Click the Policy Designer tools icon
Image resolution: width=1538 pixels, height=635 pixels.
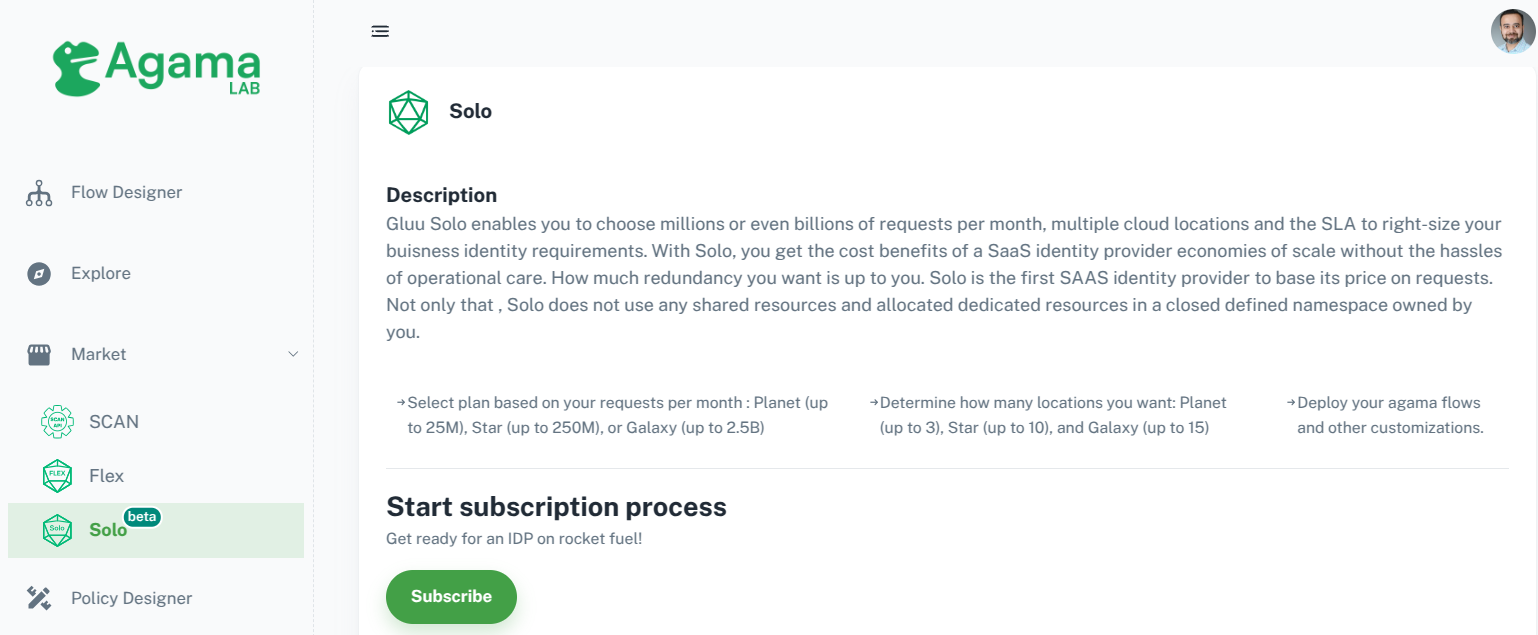click(39, 598)
